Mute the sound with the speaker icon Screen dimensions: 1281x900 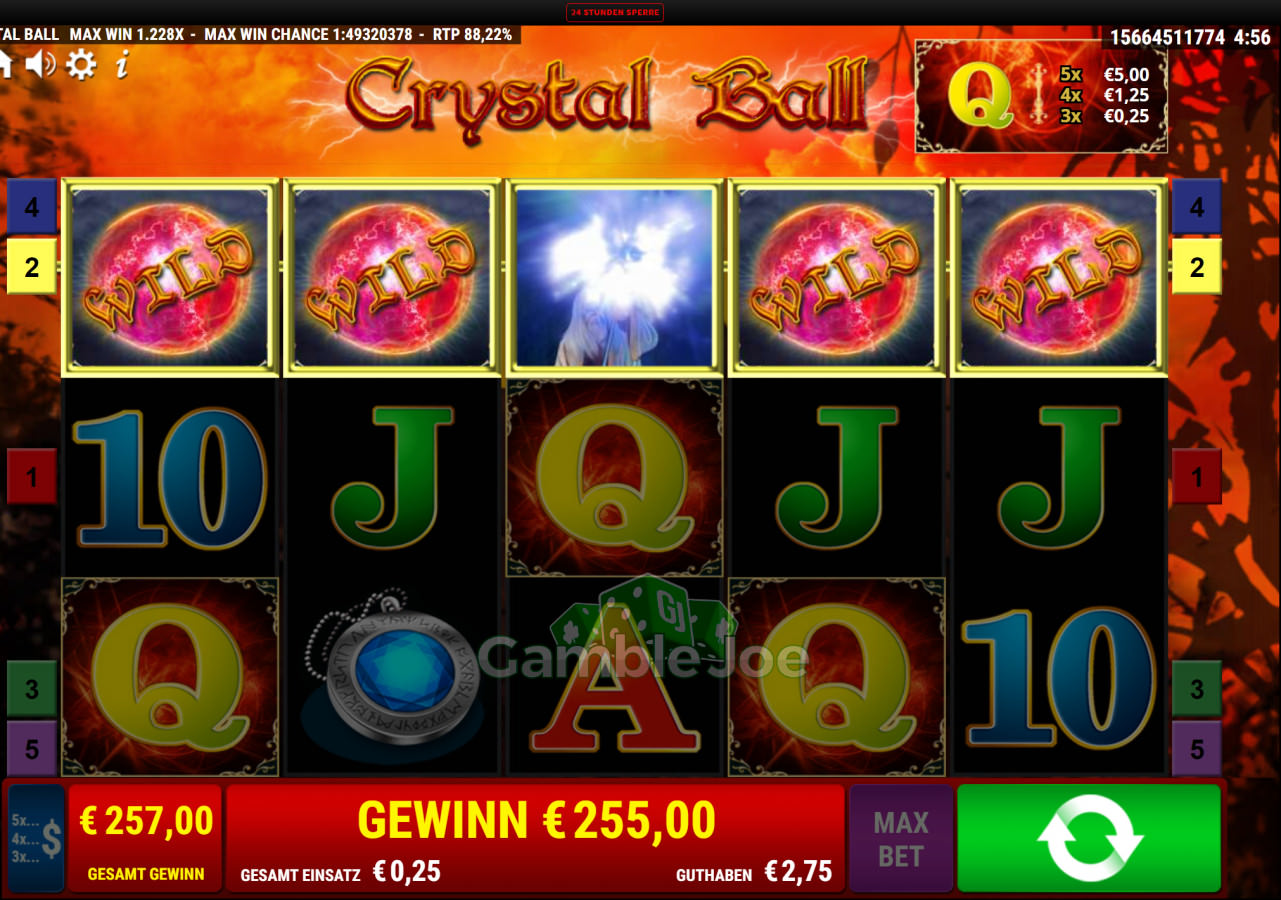(40, 65)
